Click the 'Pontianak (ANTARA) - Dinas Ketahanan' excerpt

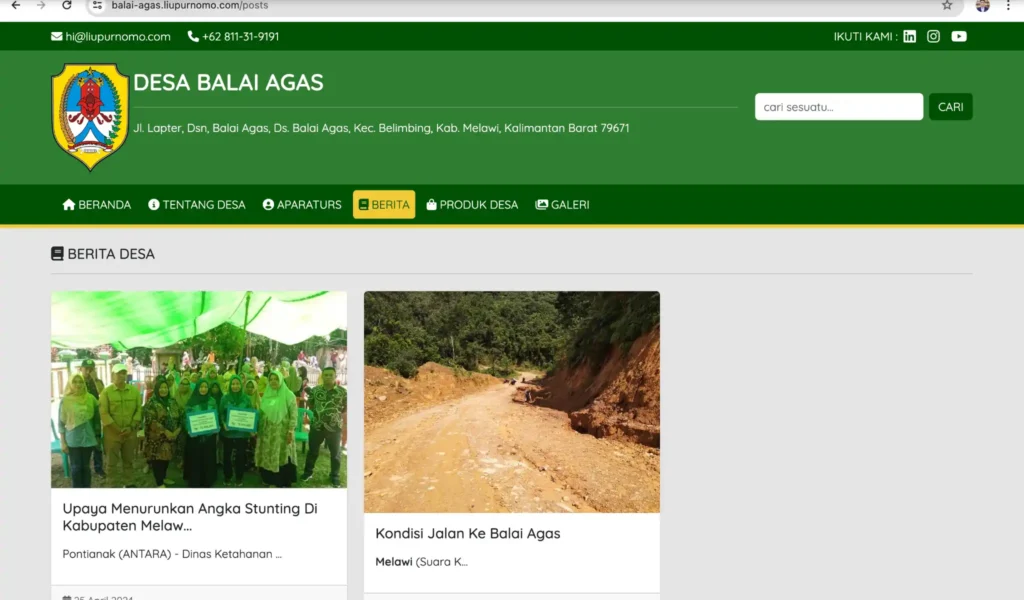(x=172, y=554)
